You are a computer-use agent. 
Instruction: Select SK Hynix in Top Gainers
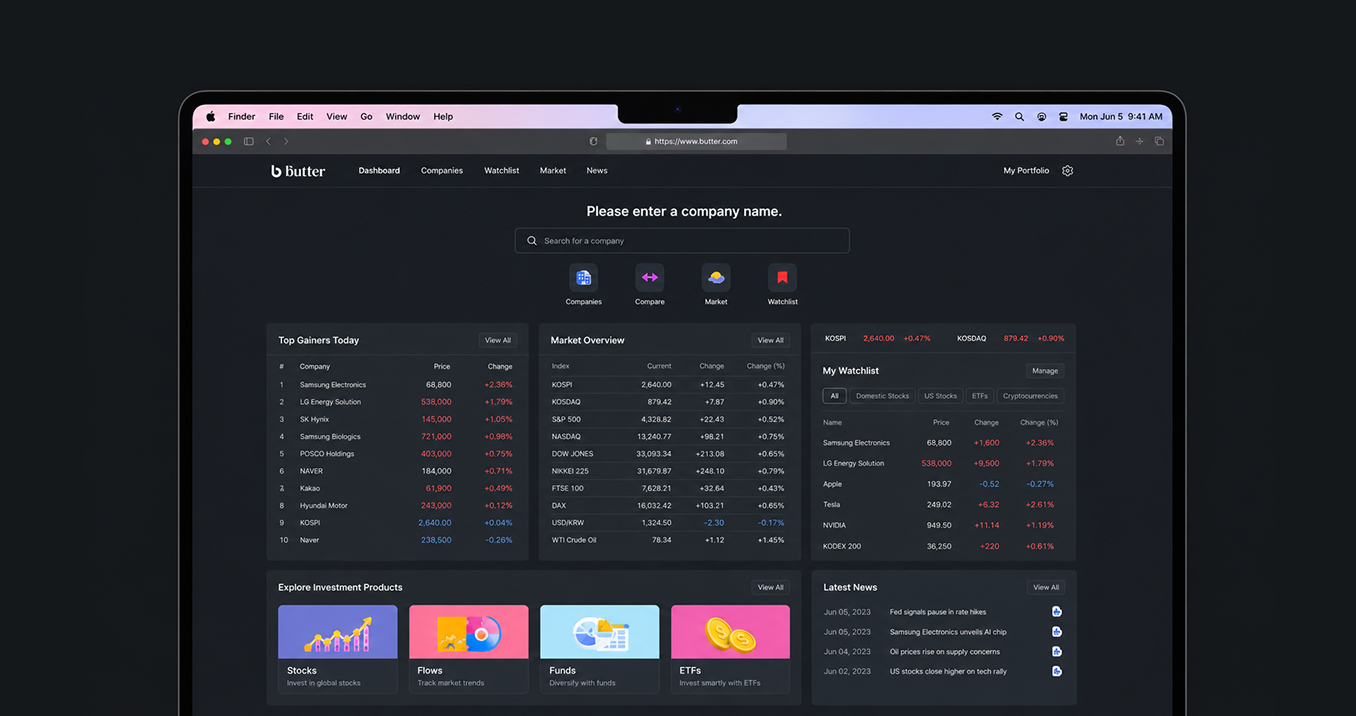tap(397, 420)
